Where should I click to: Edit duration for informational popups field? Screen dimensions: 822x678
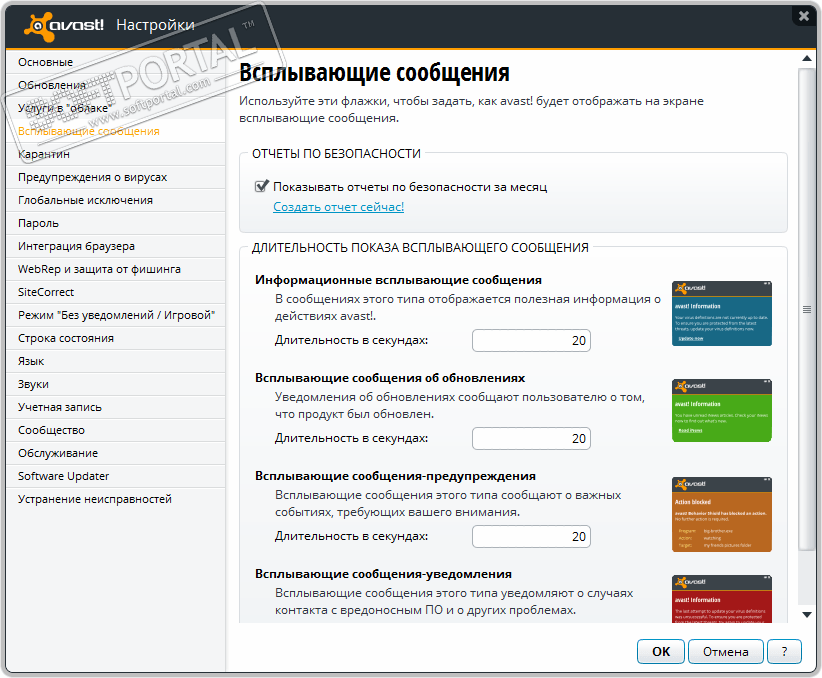pyautogui.click(x=532, y=341)
